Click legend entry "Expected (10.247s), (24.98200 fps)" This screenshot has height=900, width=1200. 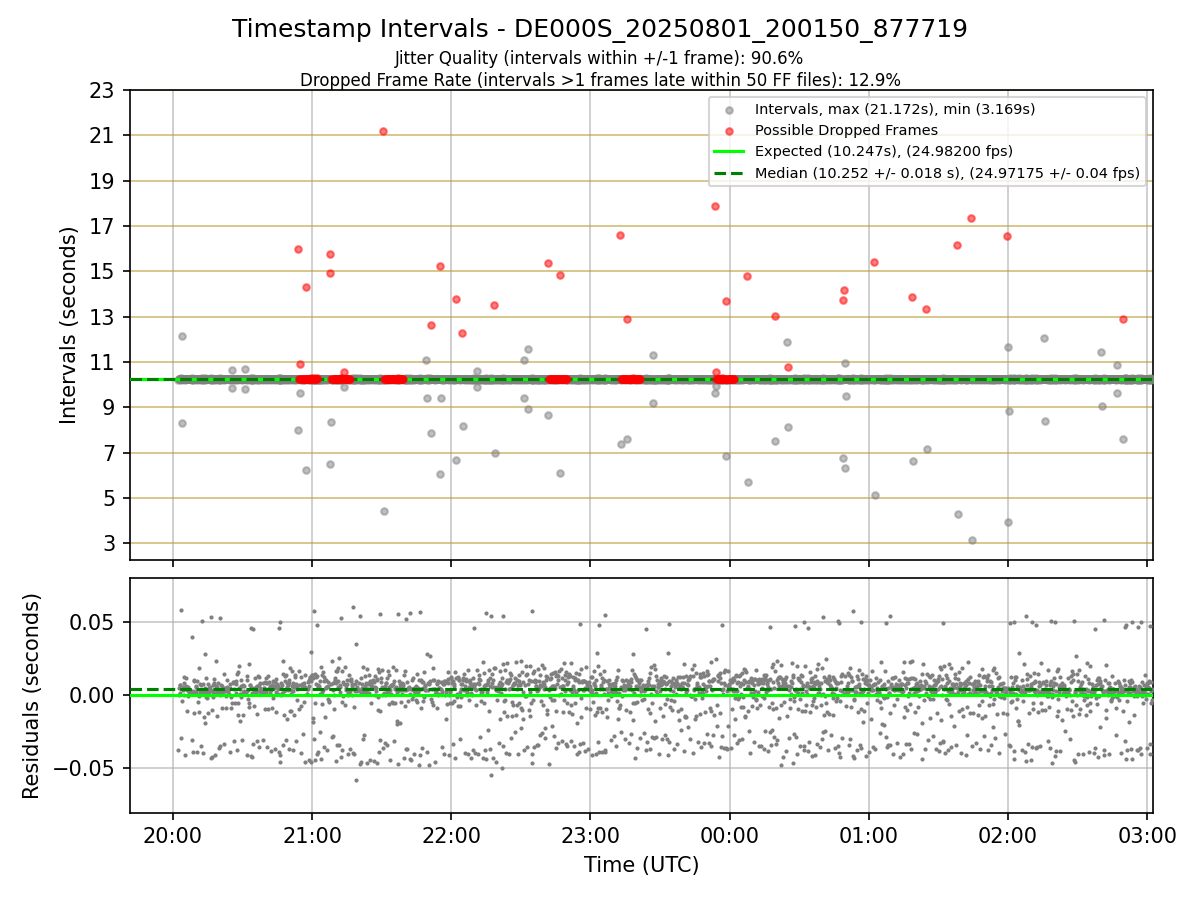pos(884,151)
